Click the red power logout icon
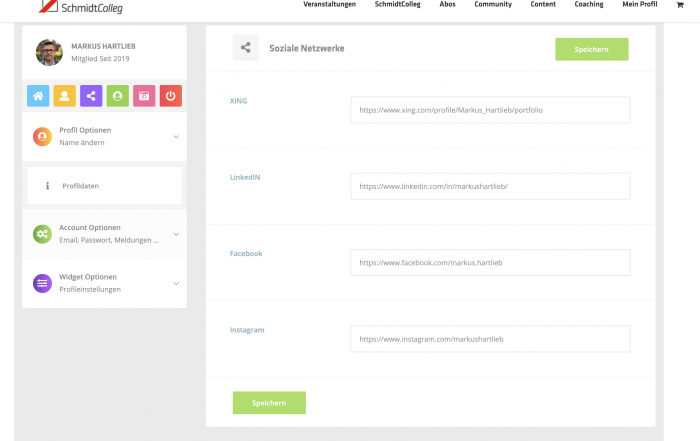Viewport: 700px width, 441px height. 171,97
